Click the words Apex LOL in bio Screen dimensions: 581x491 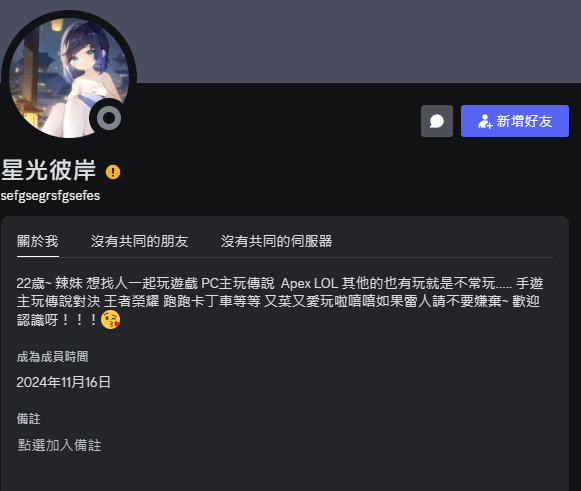coord(309,283)
